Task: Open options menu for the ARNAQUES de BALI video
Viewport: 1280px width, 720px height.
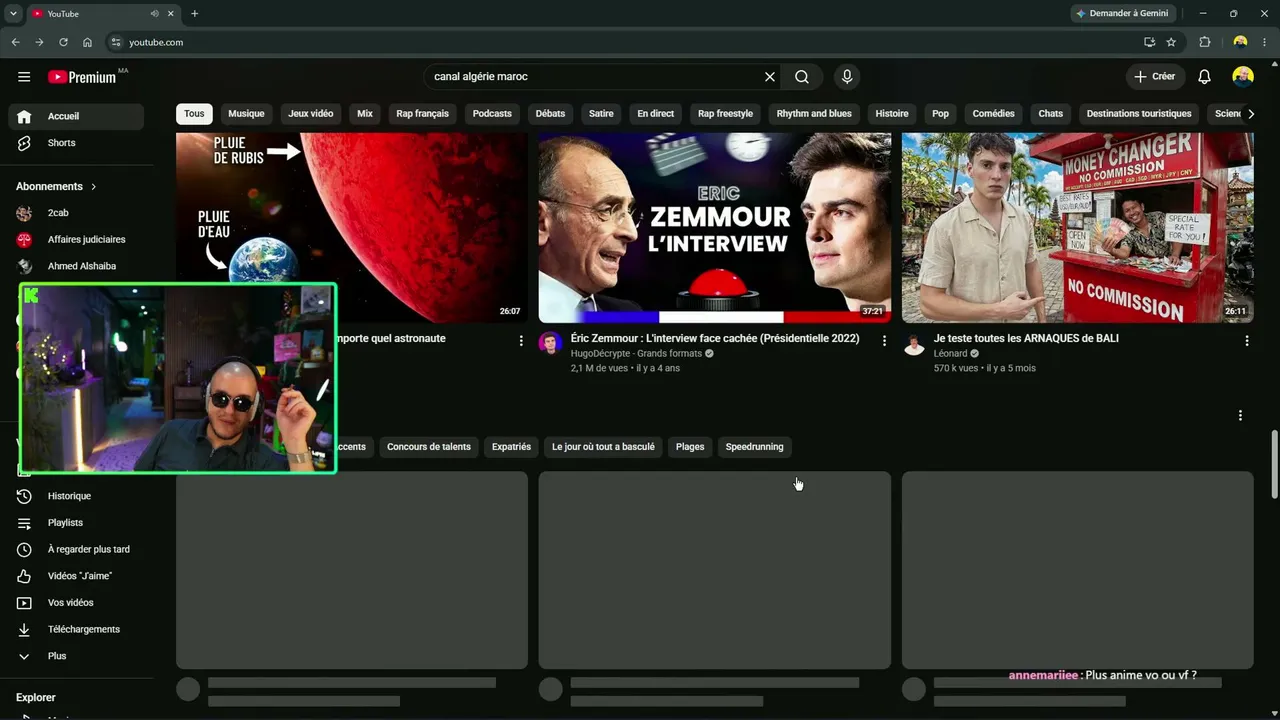Action: 1247,341
